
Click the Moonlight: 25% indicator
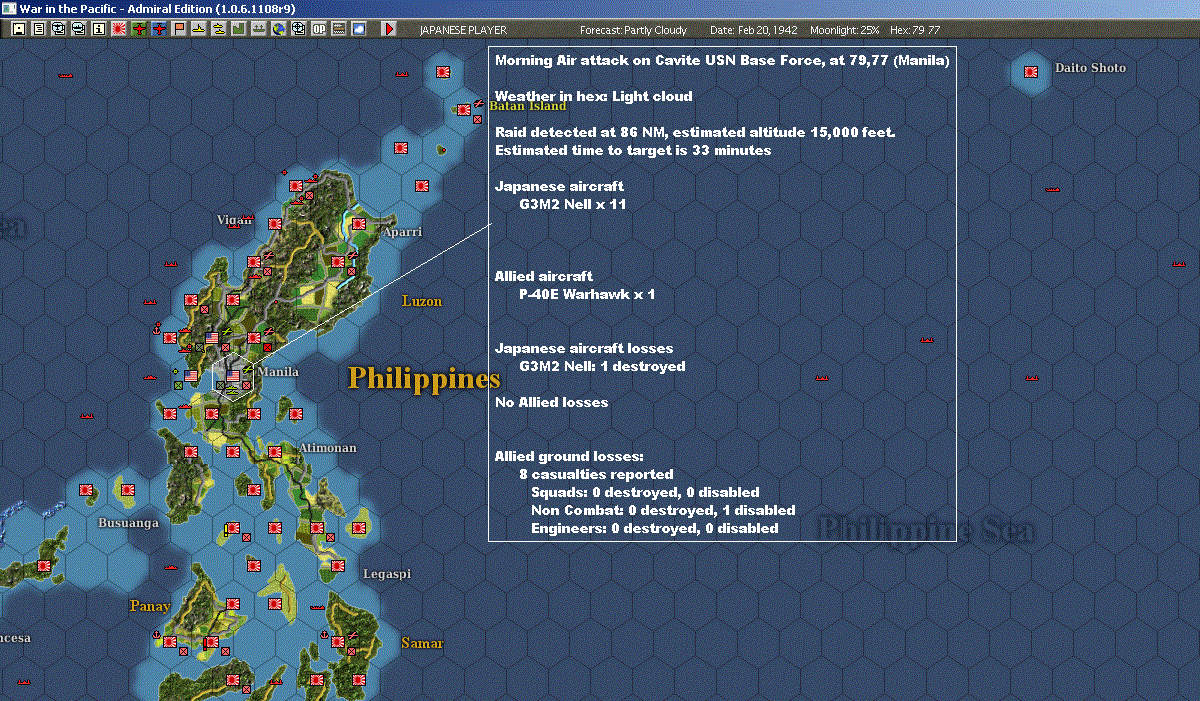[x=845, y=30]
